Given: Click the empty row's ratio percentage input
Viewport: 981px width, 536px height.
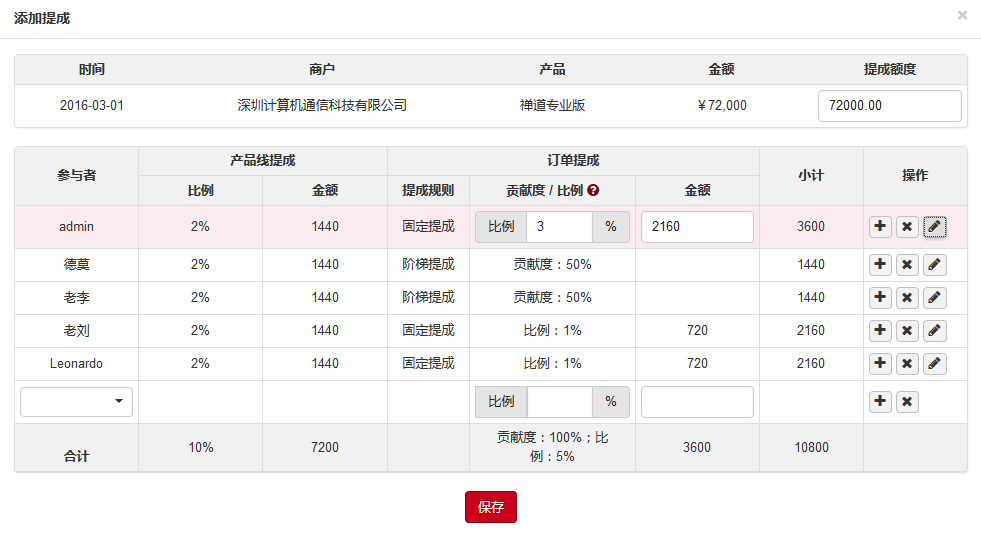Looking at the screenshot, I should click(x=559, y=402).
